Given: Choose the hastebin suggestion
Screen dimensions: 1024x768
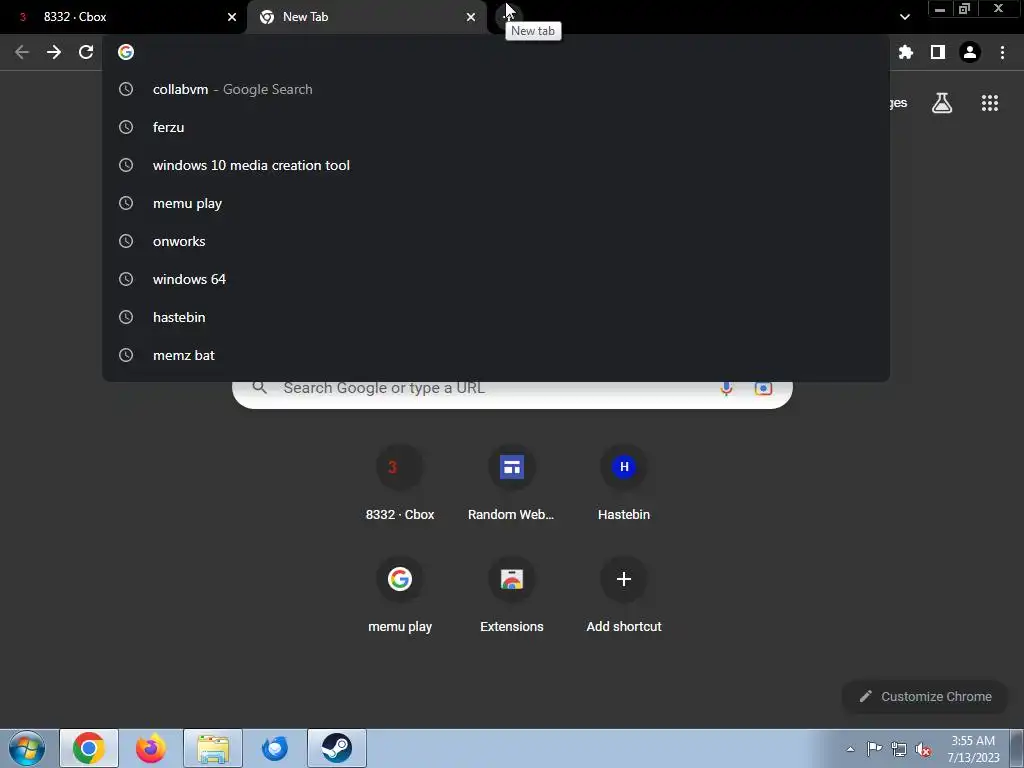Looking at the screenshot, I should [496, 317].
